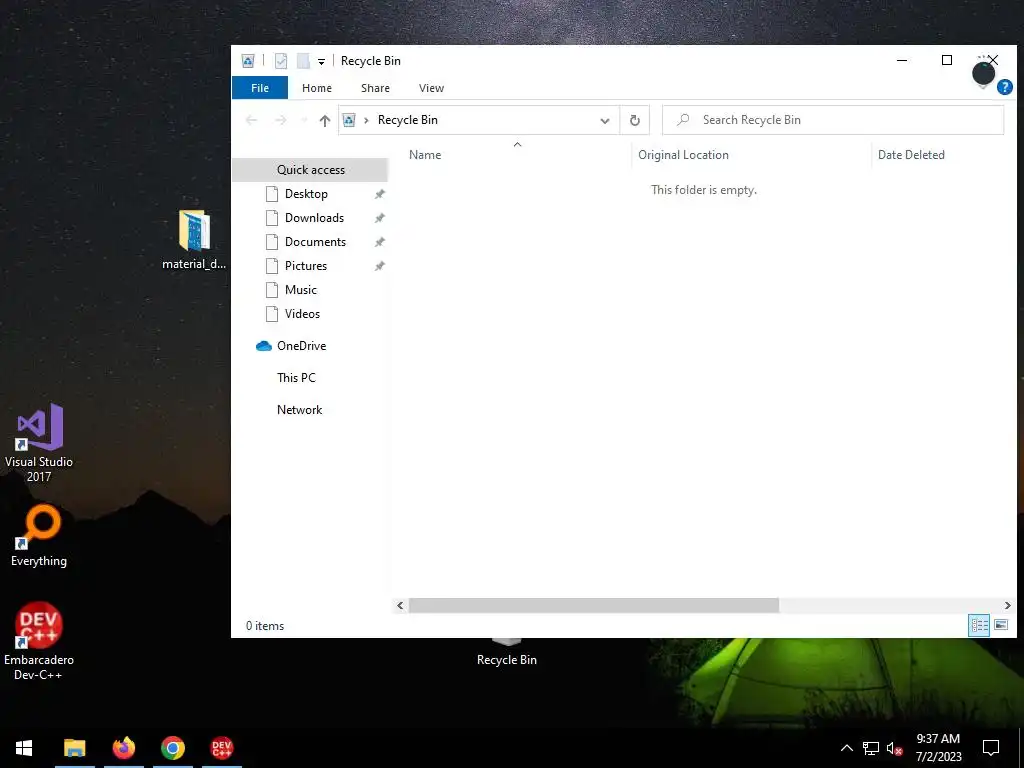This screenshot has height=768, width=1024.
Task: Minimize the Recycle Bin window
Action: click(x=902, y=60)
